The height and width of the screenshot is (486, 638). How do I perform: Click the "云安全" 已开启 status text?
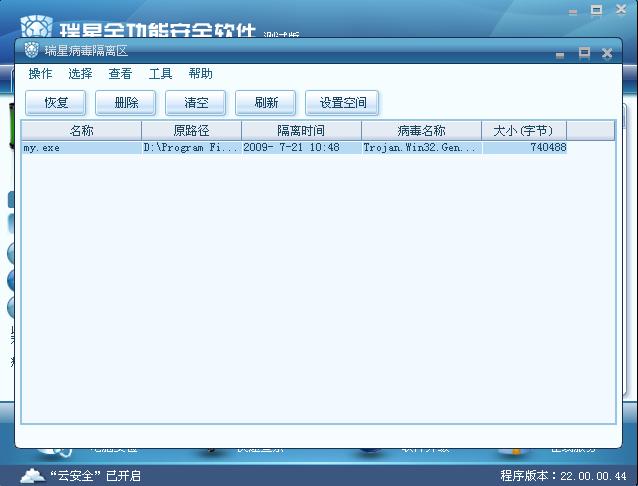pos(95,476)
